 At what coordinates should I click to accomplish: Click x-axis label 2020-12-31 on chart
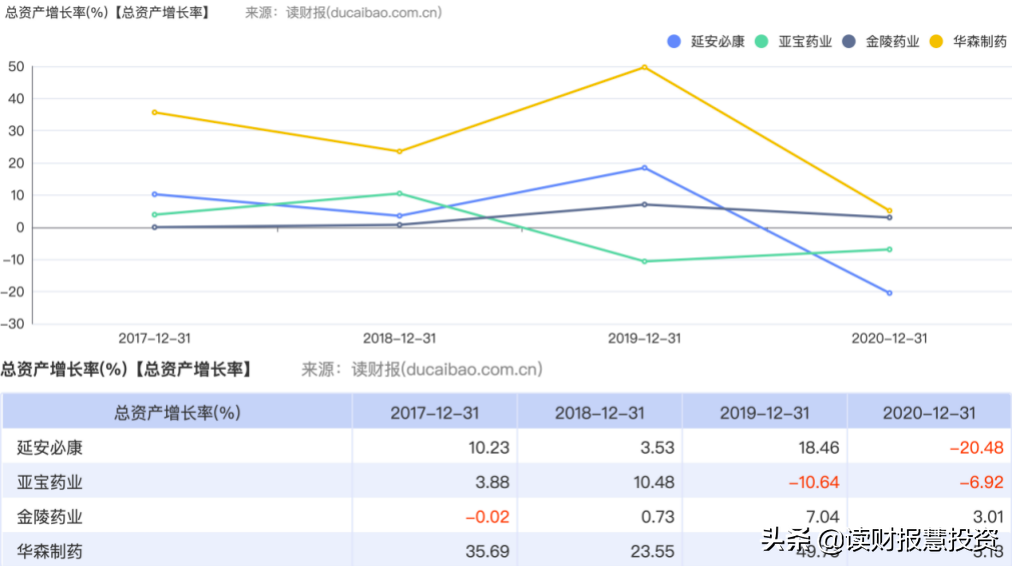pos(889,338)
